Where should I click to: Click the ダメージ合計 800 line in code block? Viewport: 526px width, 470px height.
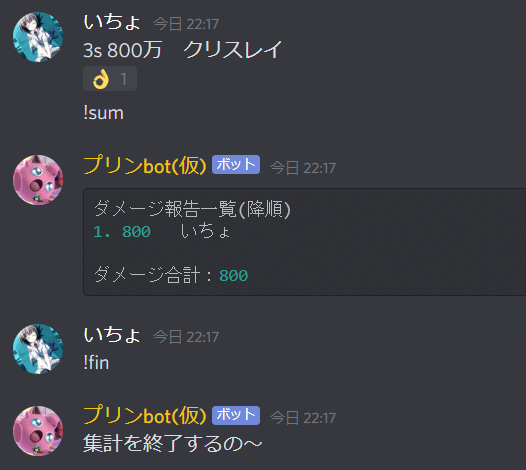click(171, 275)
